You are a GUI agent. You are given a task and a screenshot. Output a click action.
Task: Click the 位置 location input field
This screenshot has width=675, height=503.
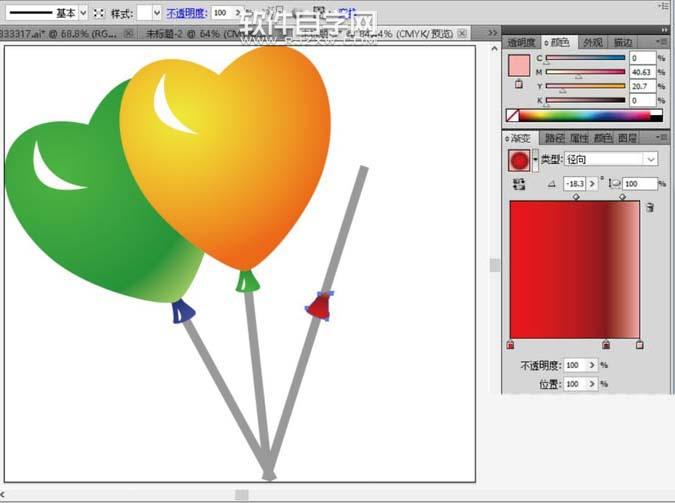575,384
